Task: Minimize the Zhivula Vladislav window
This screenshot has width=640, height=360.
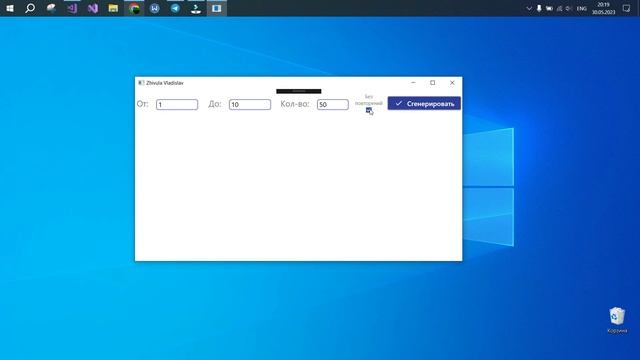Action: (413, 82)
